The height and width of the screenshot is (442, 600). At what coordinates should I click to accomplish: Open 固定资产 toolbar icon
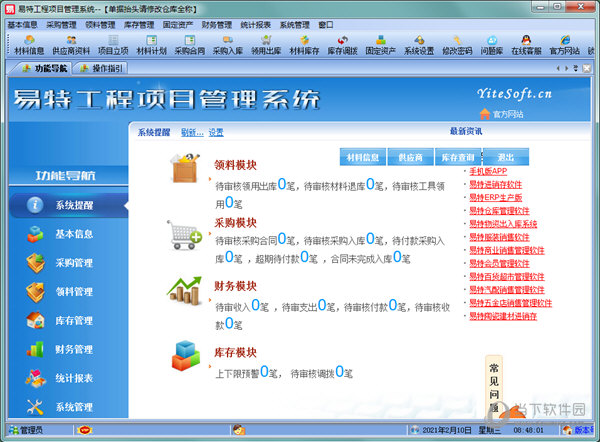(381, 45)
